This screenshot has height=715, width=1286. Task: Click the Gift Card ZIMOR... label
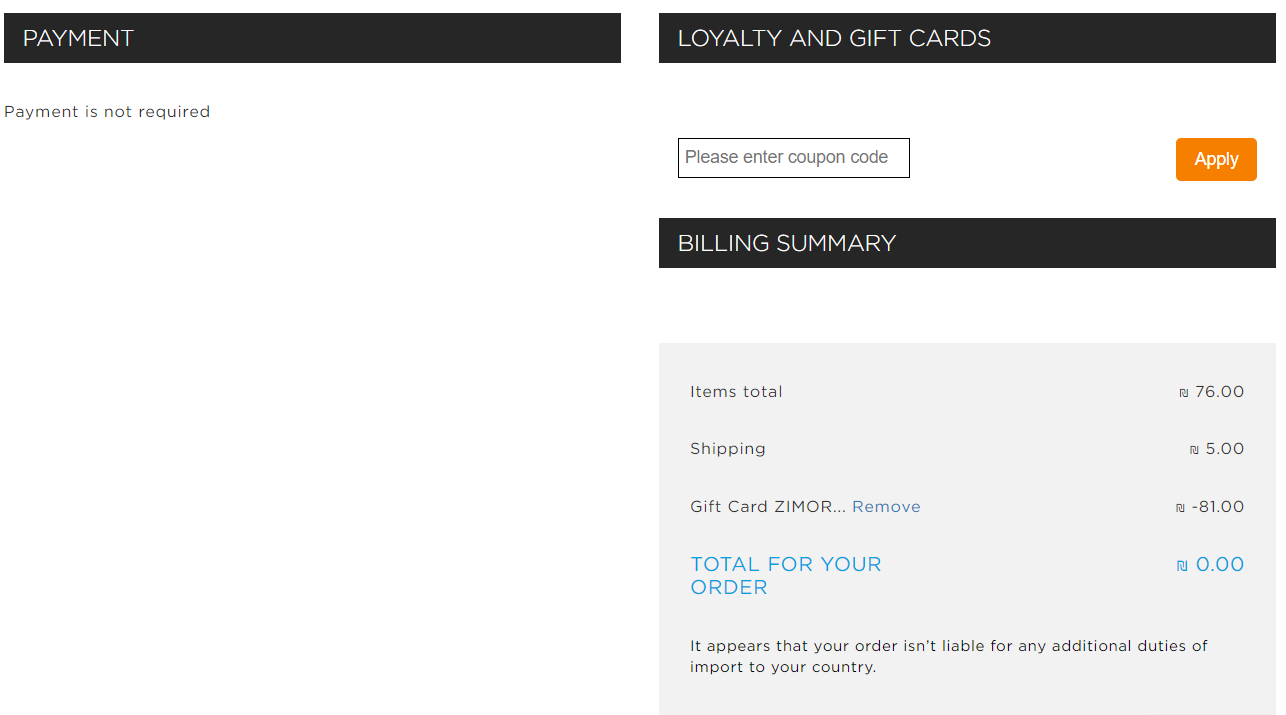(767, 507)
